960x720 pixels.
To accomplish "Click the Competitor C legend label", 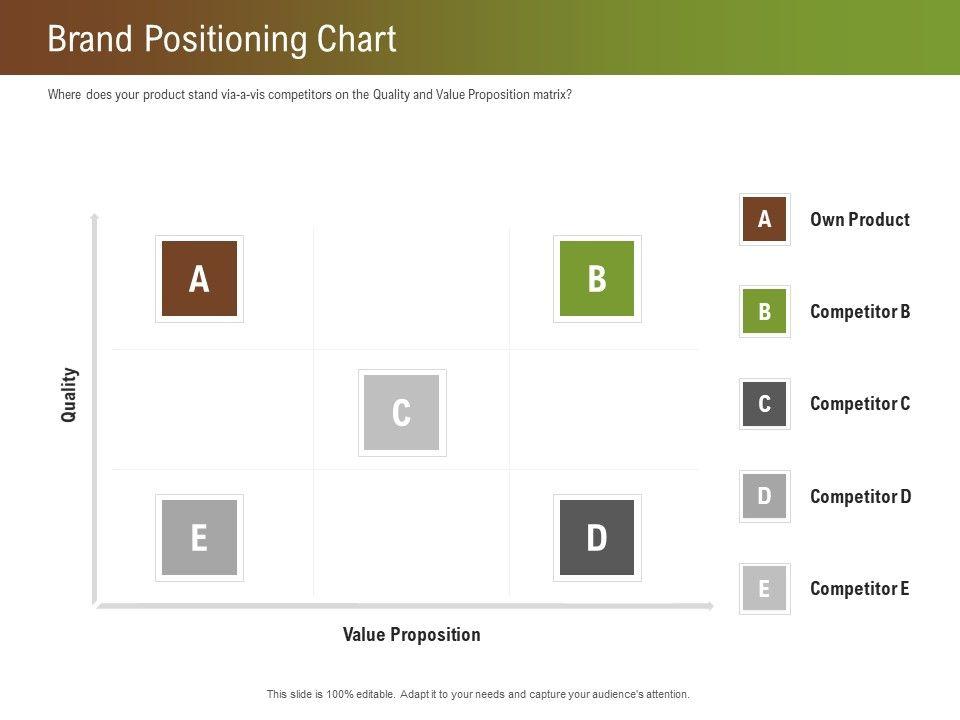I will pos(860,404).
